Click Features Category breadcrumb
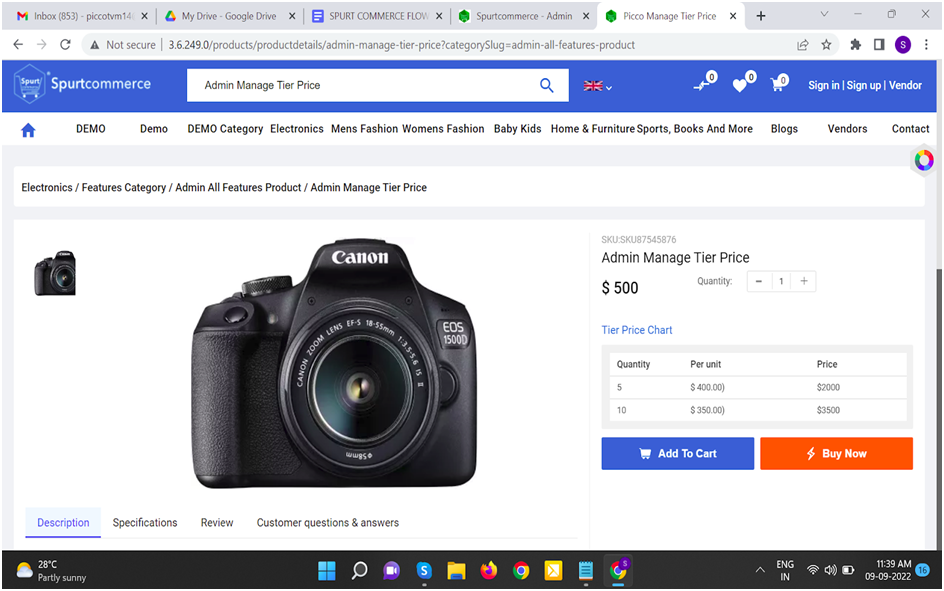 tap(123, 188)
